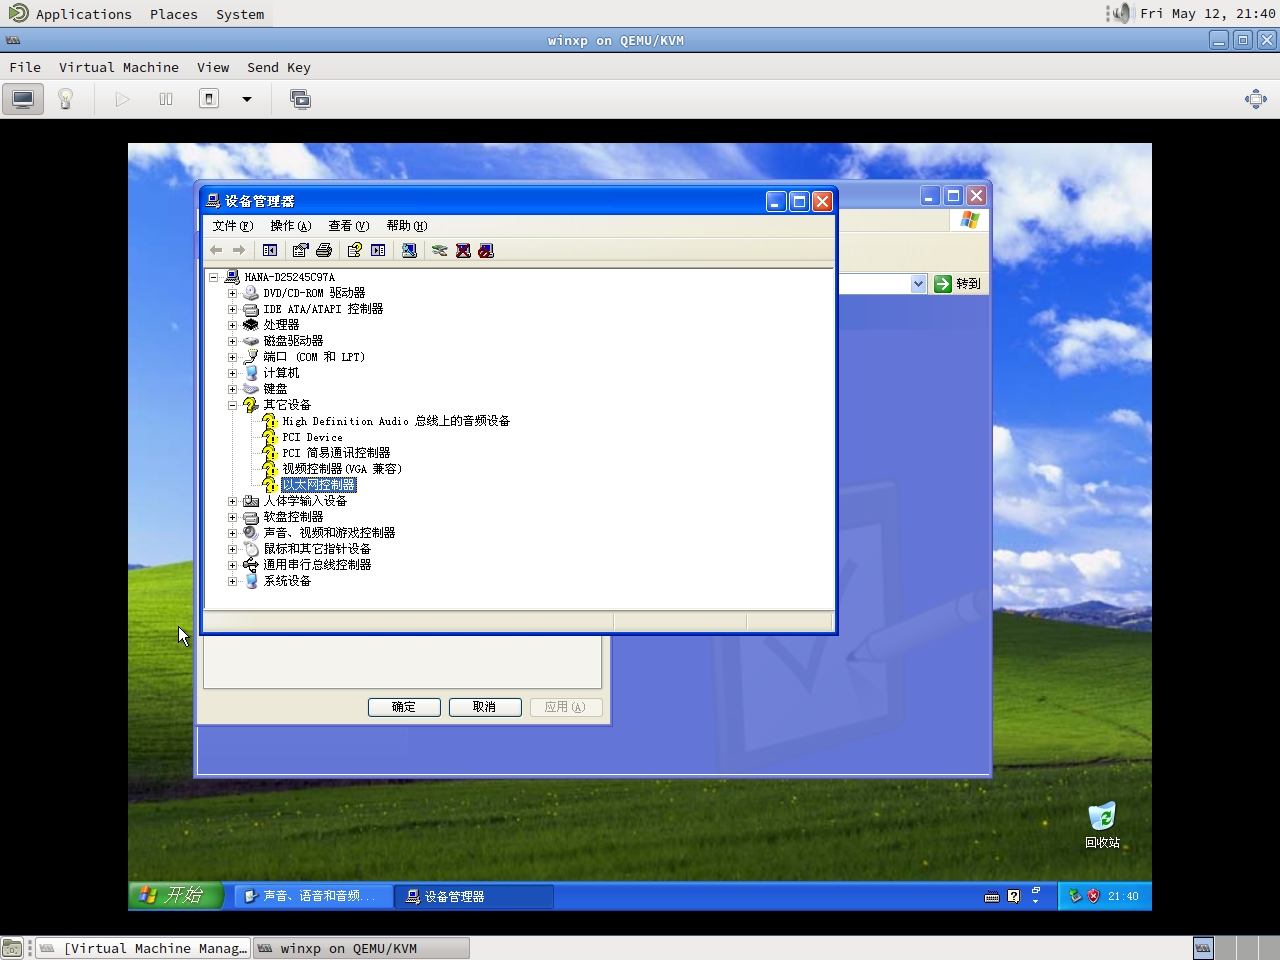Viewport: 1280px width, 960px height.
Task: Open the address dropdown beside 转到
Action: click(x=918, y=284)
